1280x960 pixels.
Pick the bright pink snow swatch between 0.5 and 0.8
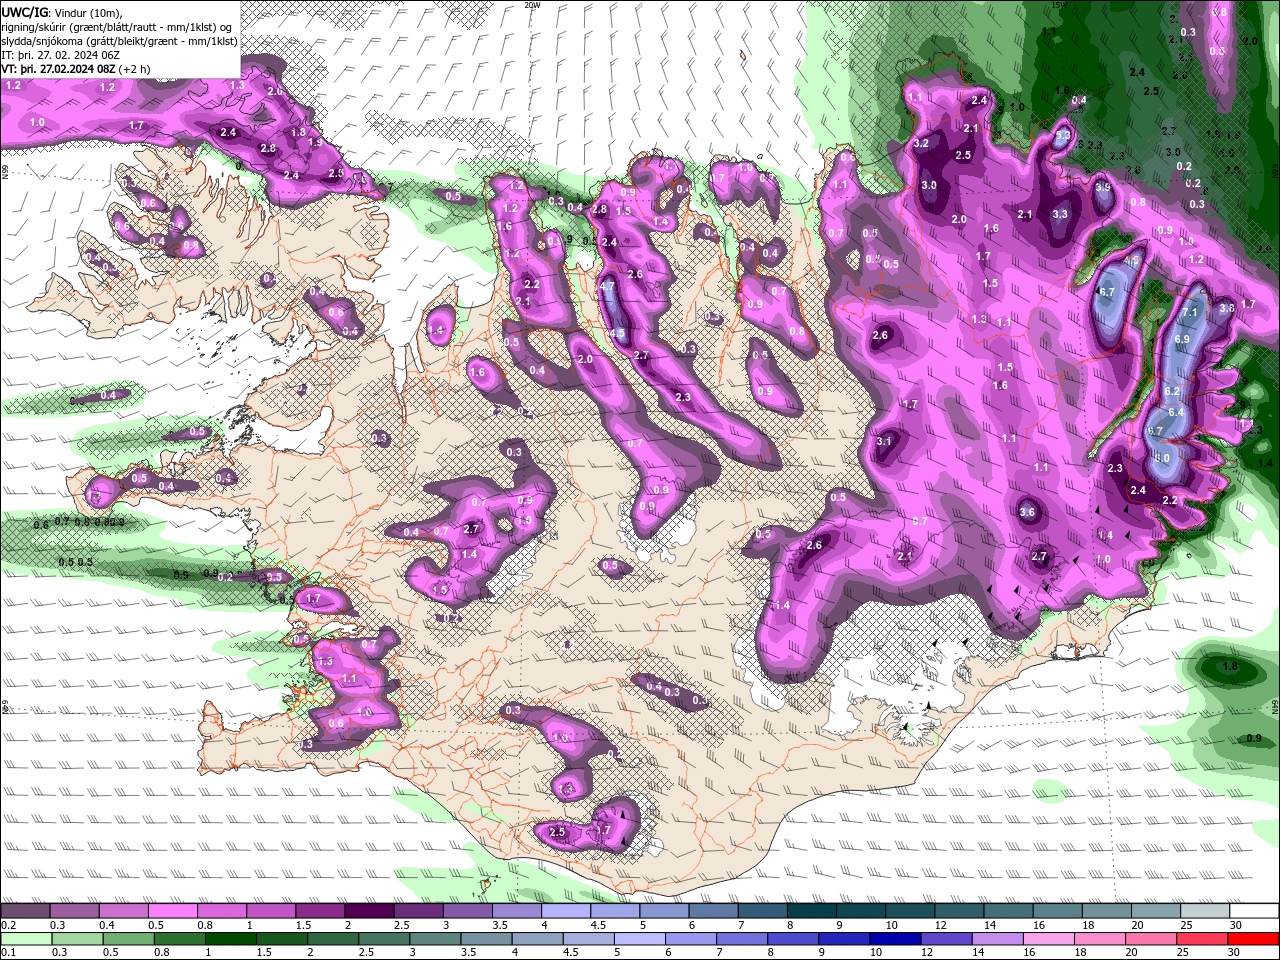173,911
